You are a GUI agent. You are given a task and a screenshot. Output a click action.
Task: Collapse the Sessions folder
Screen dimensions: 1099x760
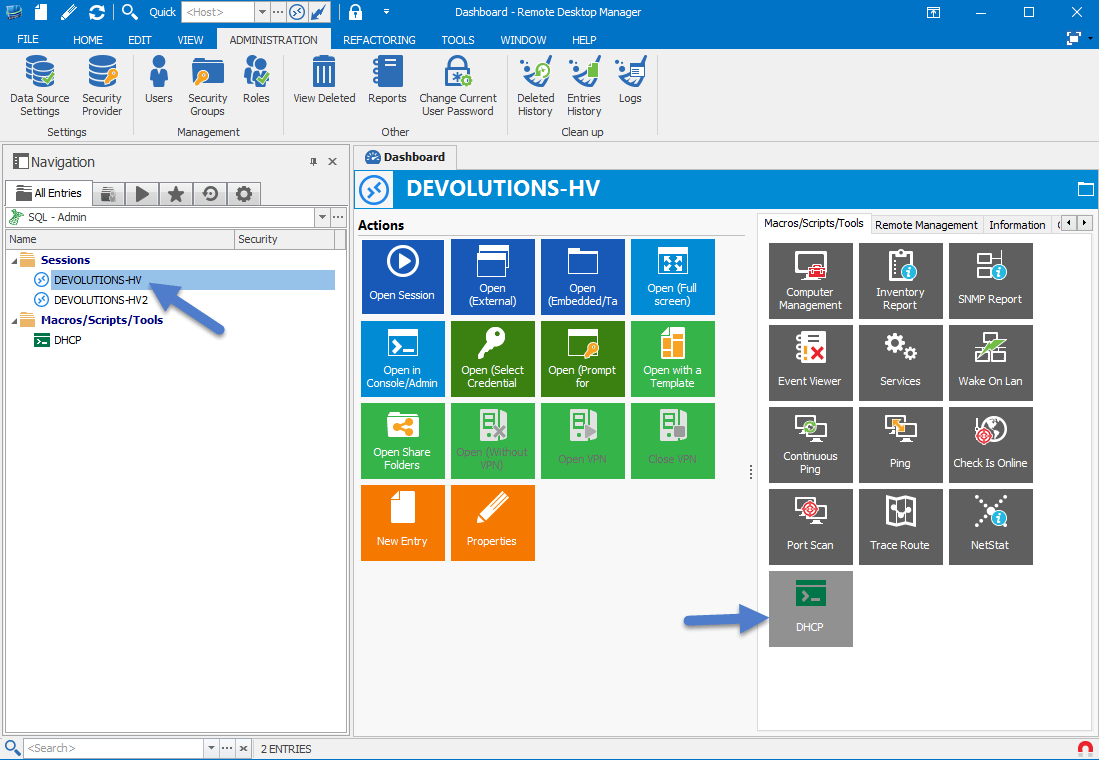pyautogui.click(x=13, y=259)
